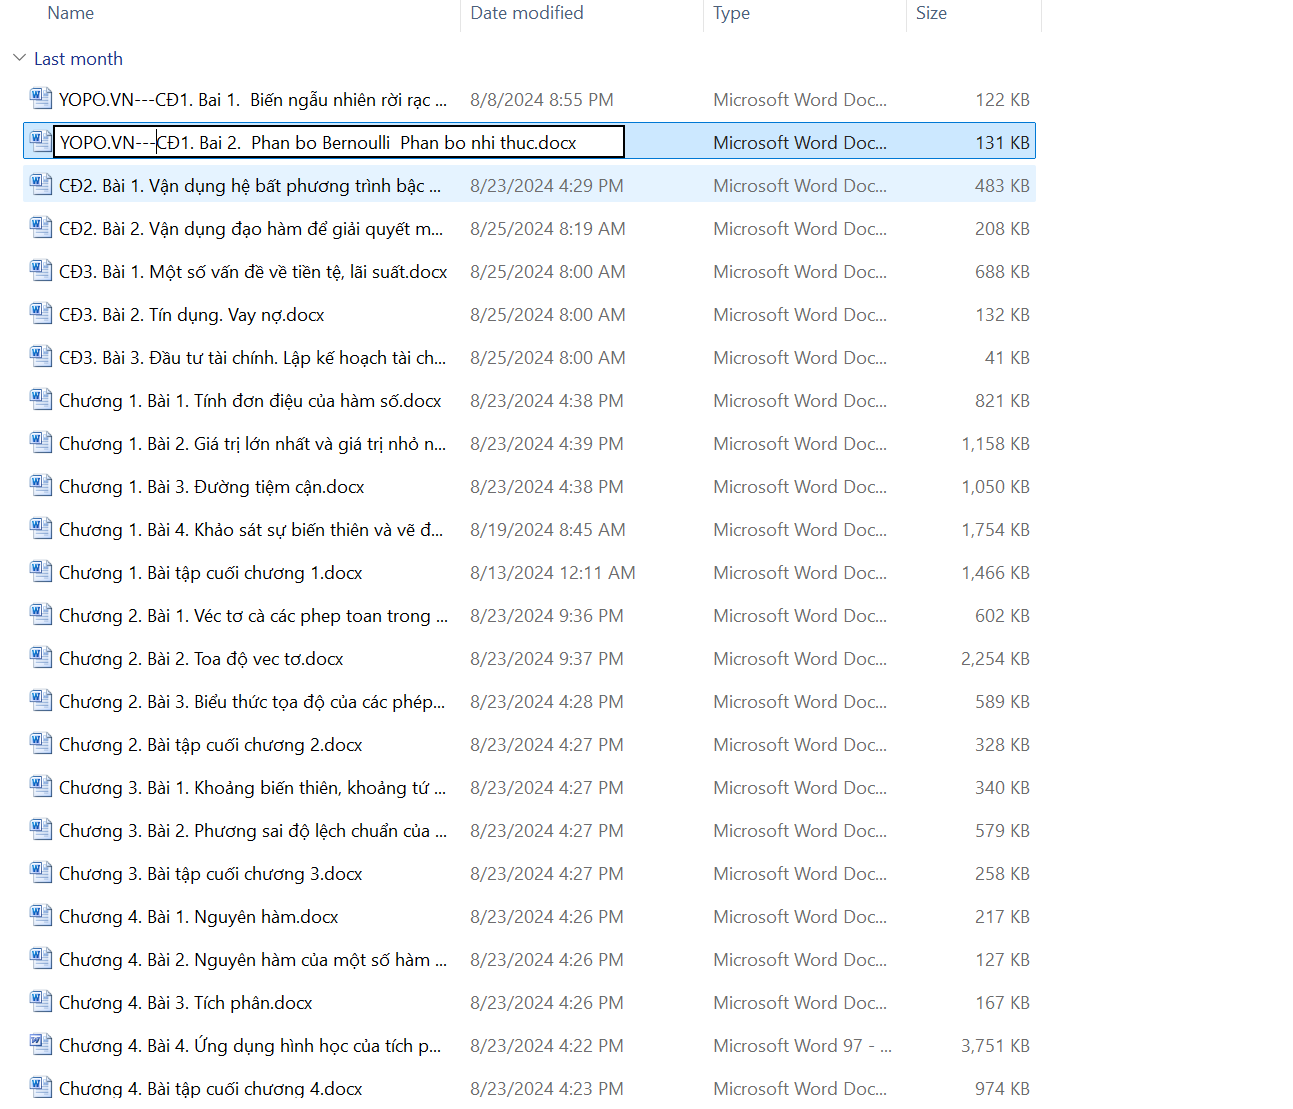Select Word icon of YOPO.VN CĐ1 Bai 1 file
Screen dimensions: 1293x1109
tap(41, 98)
